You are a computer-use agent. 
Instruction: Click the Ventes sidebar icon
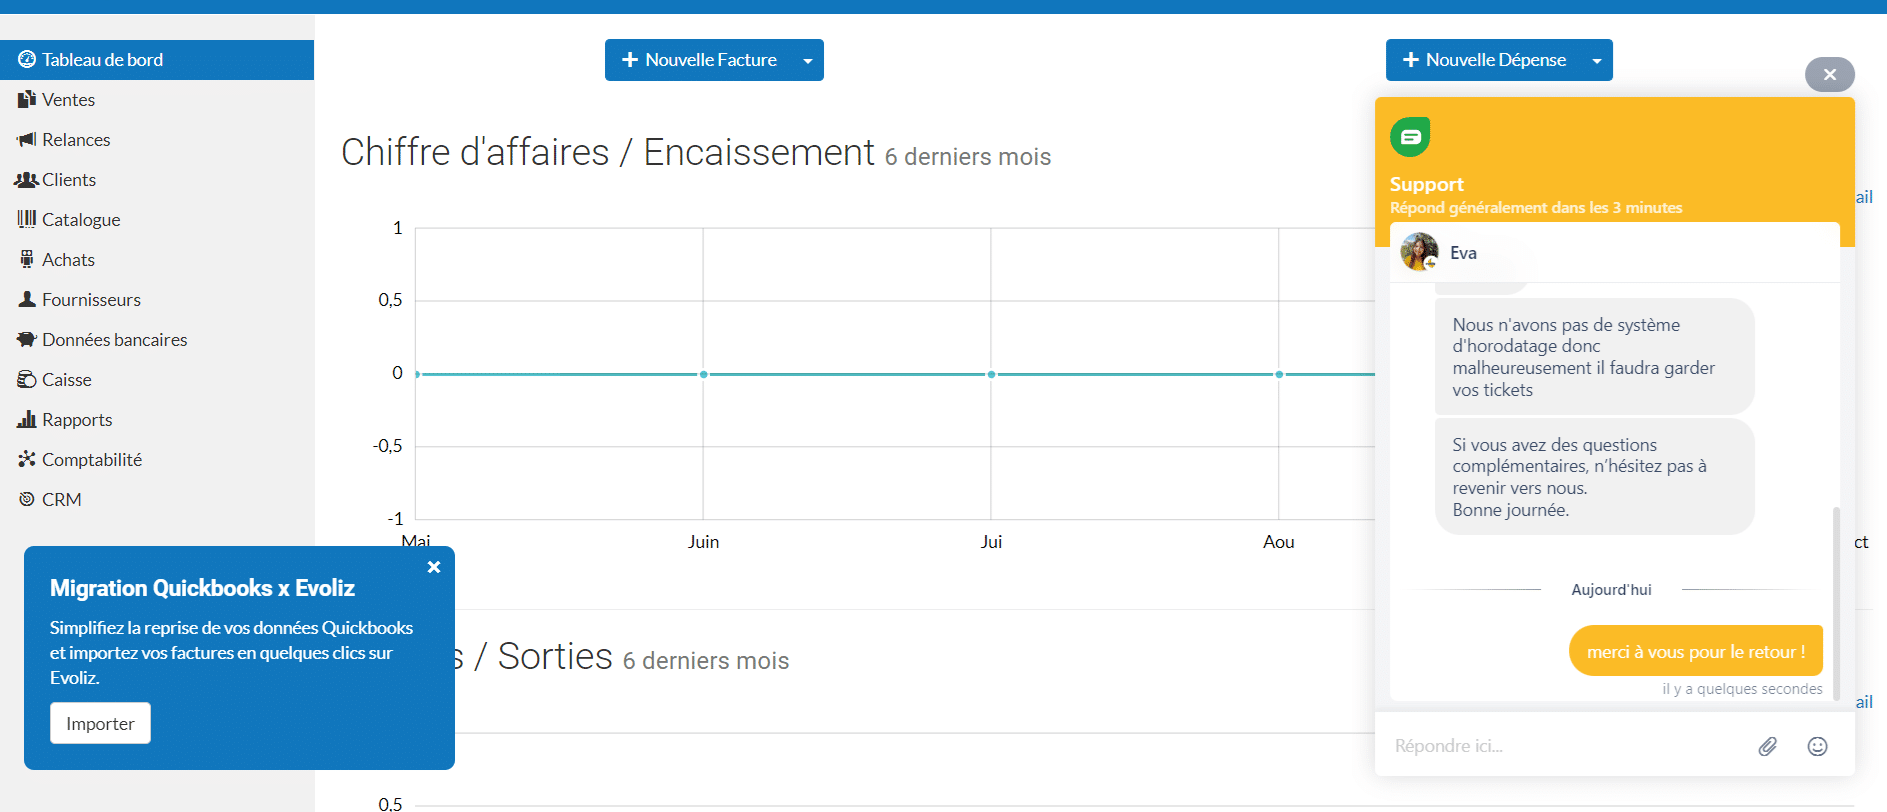click(27, 100)
